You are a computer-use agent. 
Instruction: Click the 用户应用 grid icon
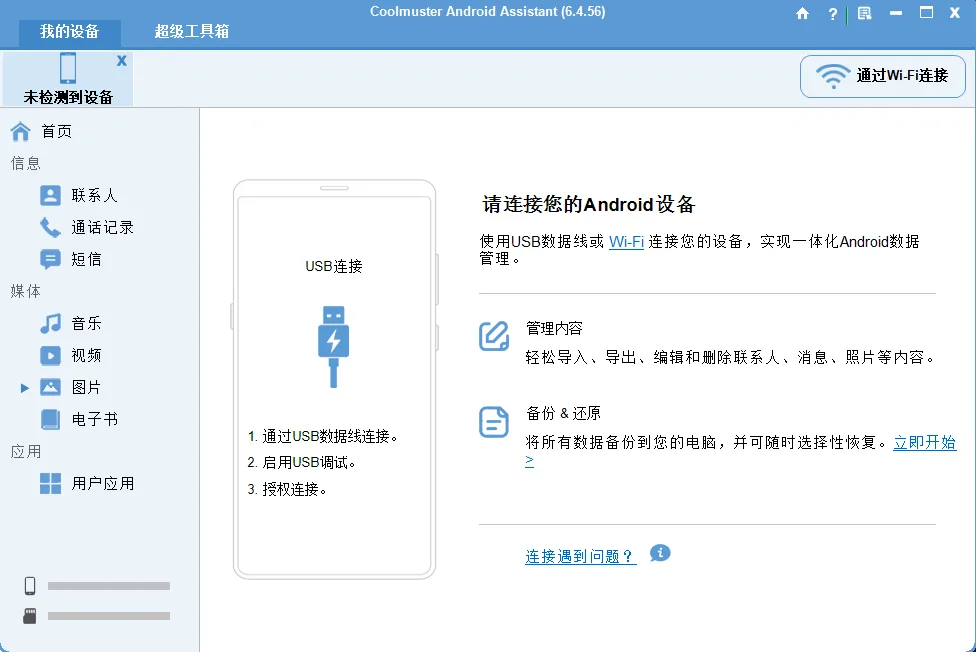(50, 483)
